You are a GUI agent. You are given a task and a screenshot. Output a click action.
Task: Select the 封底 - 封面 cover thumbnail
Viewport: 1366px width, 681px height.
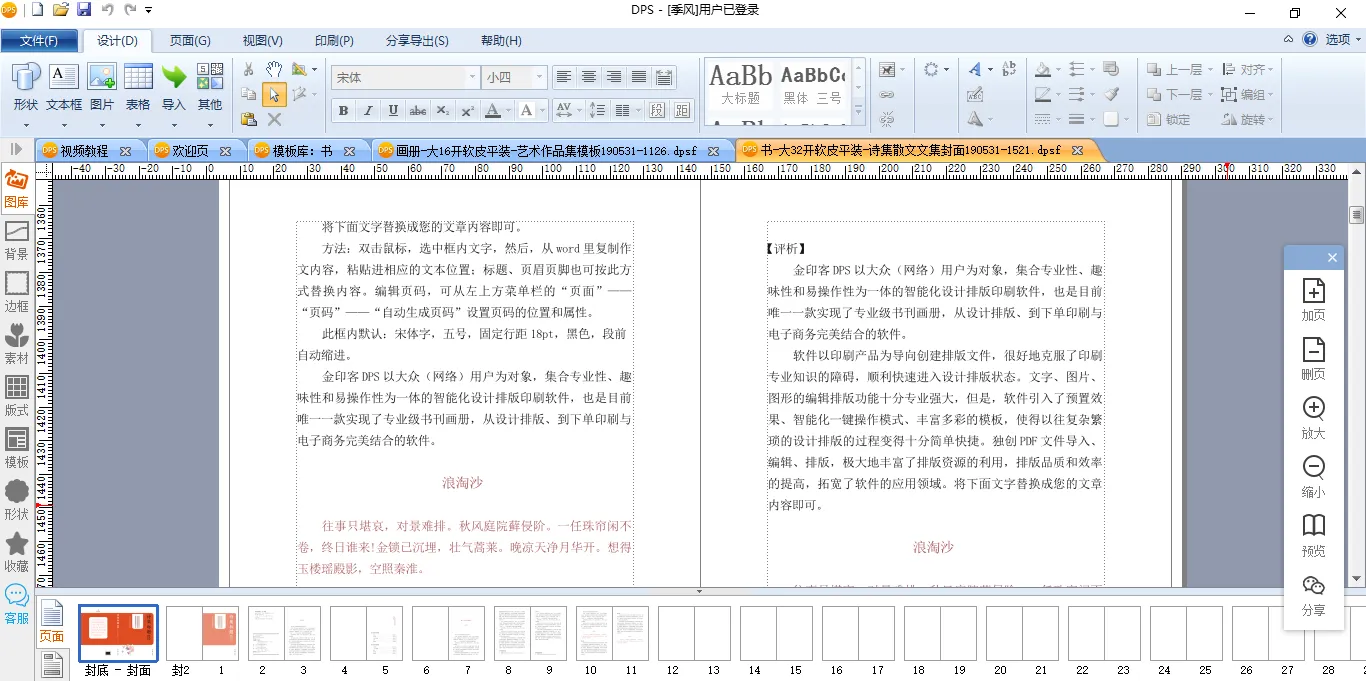pos(118,634)
